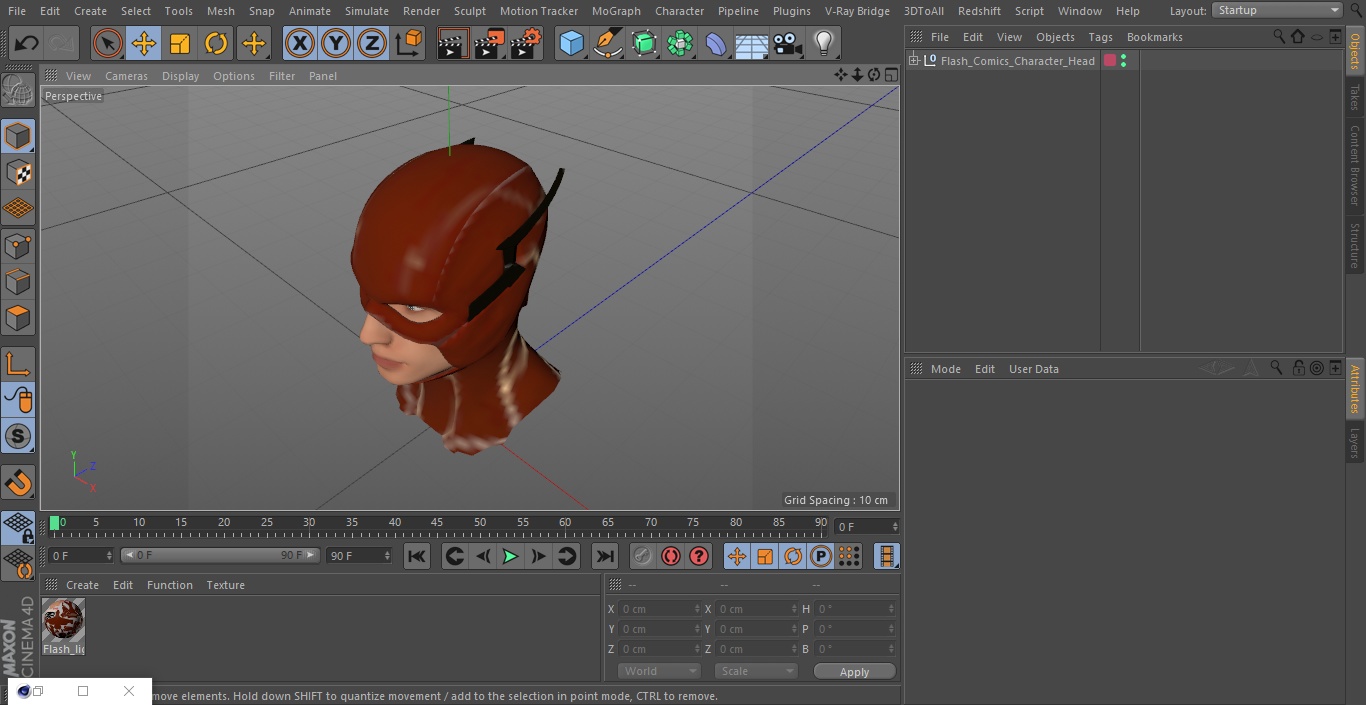This screenshot has width=1366, height=705.
Task: Select the Flash material thumbnail
Action: click(x=63, y=620)
